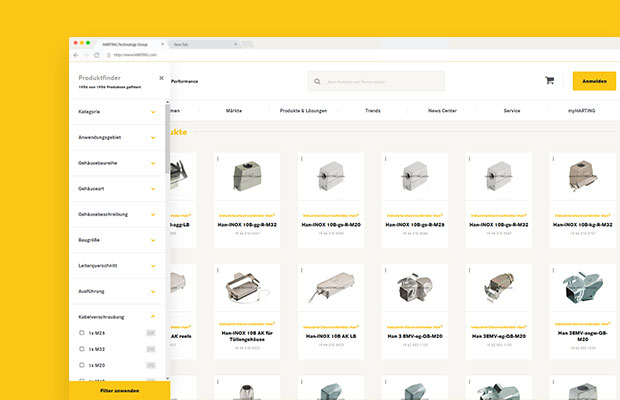Check the 1x M25 option
This screenshot has height=400, width=620.
click(x=82, y=333)
